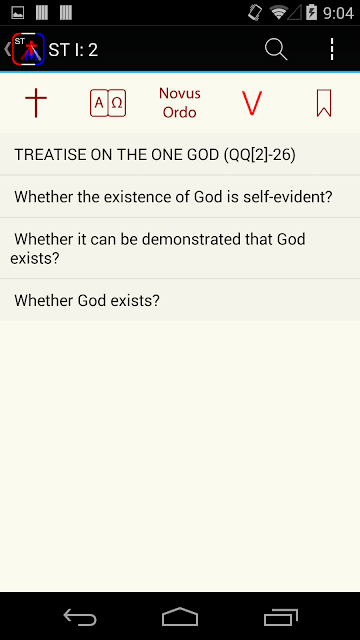Image resolution: width=360 pixels, height=640 pixels.
Task: Open Treatise on the One God entry
Action: coord(180,154)
